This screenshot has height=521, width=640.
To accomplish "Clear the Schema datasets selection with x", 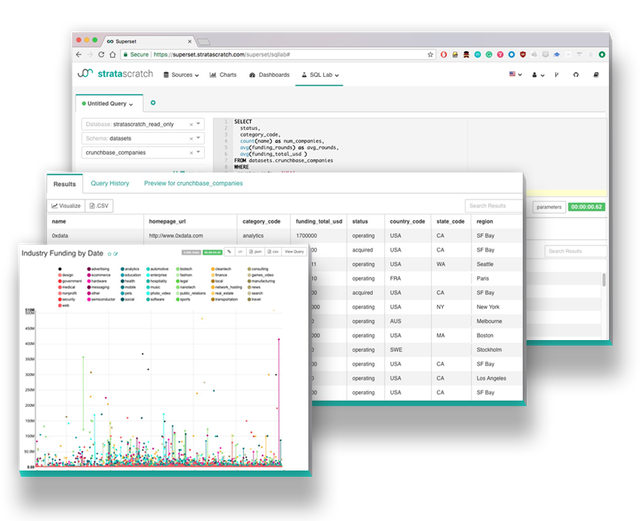I will [x=191, y=138].
